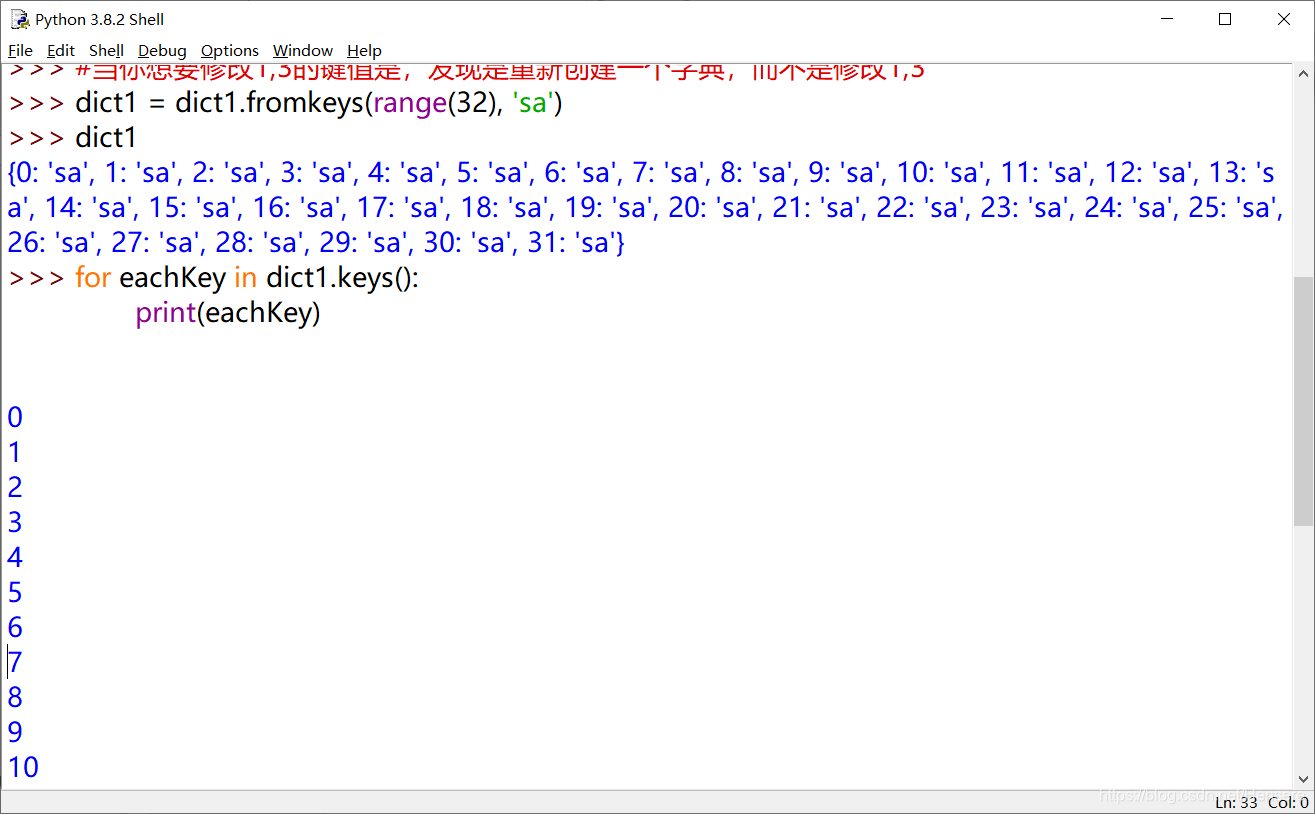Open the File menu
The image size is (1315, 814).
tap(20, 50)
